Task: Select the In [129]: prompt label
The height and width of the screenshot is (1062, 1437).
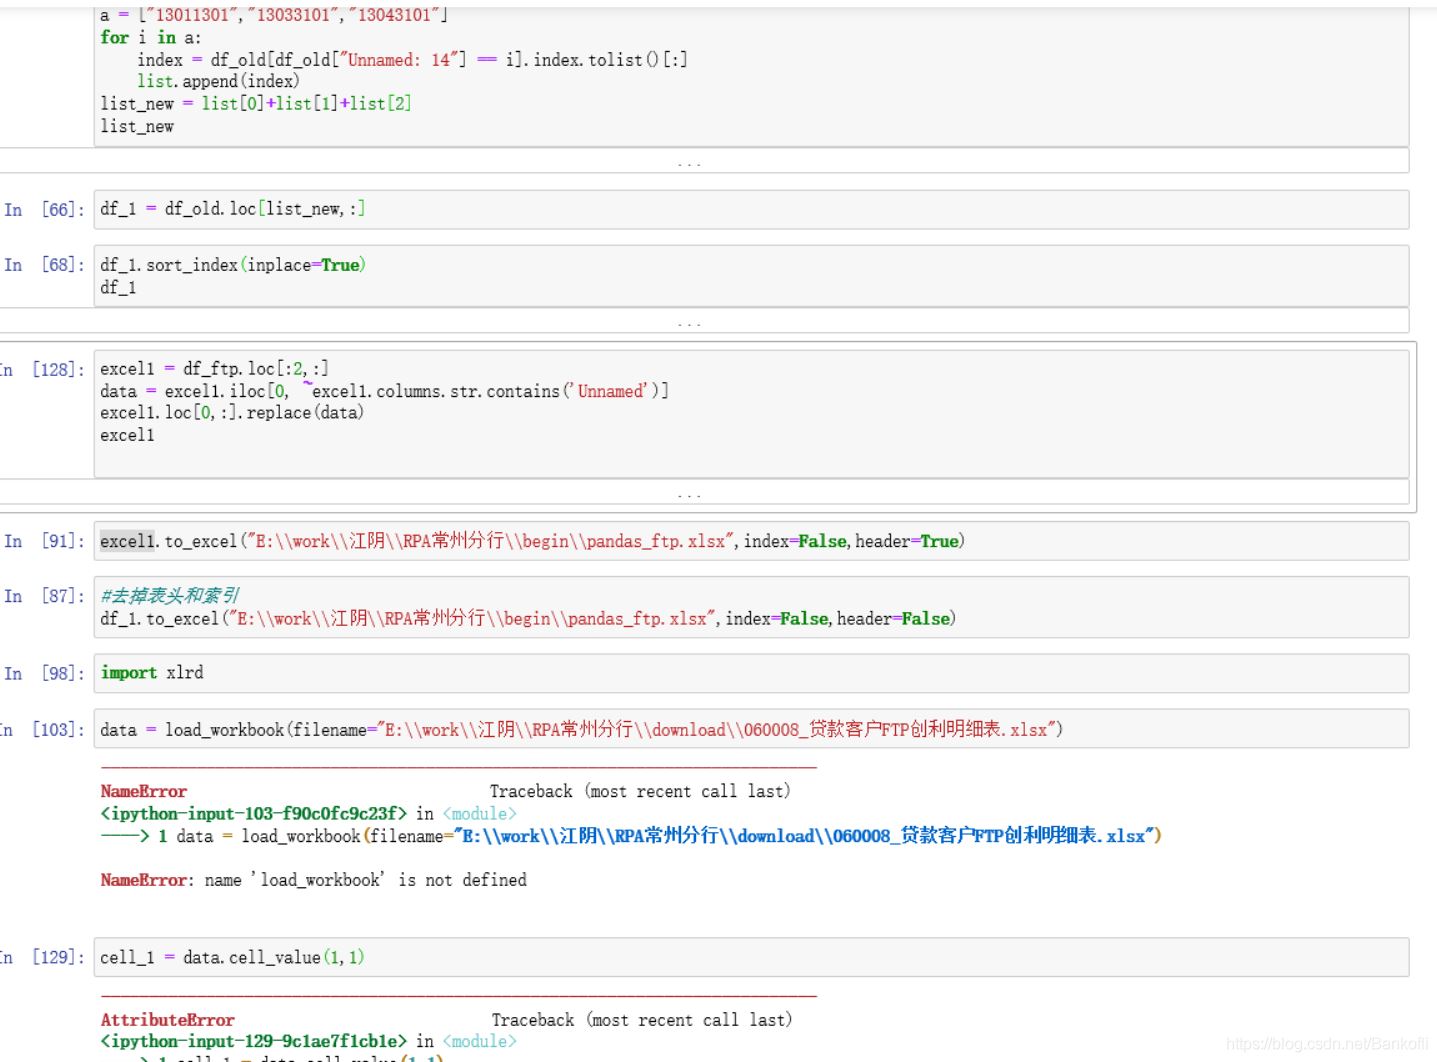Action: 42,957
